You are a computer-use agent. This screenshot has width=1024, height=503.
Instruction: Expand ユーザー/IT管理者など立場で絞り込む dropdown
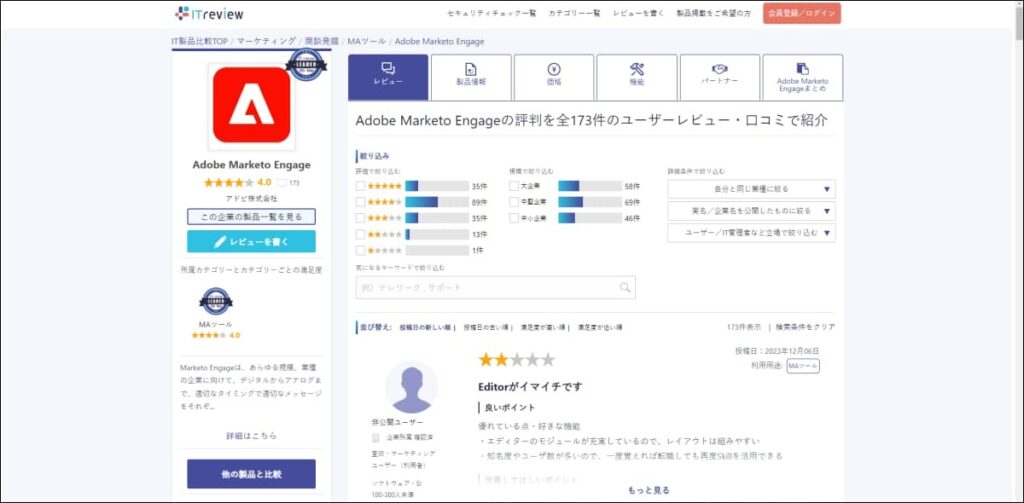[751, 233]
